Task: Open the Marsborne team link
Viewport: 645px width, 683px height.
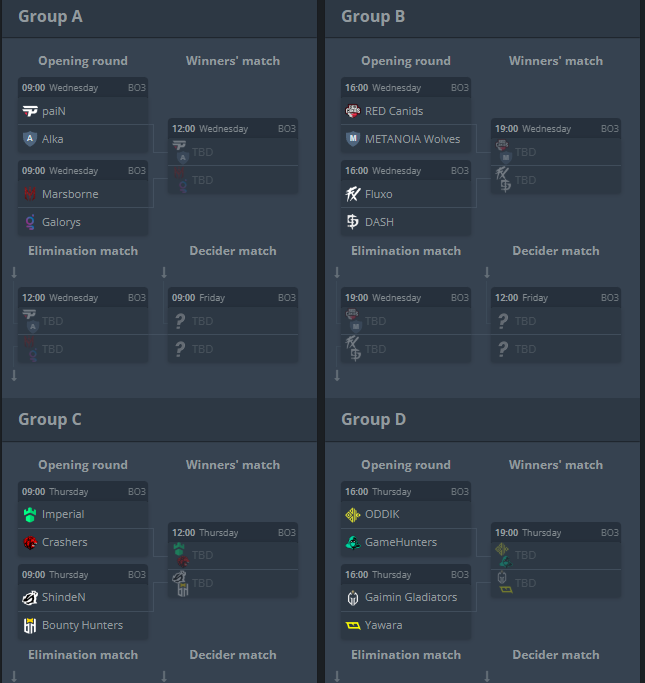Action: (70, 194)
